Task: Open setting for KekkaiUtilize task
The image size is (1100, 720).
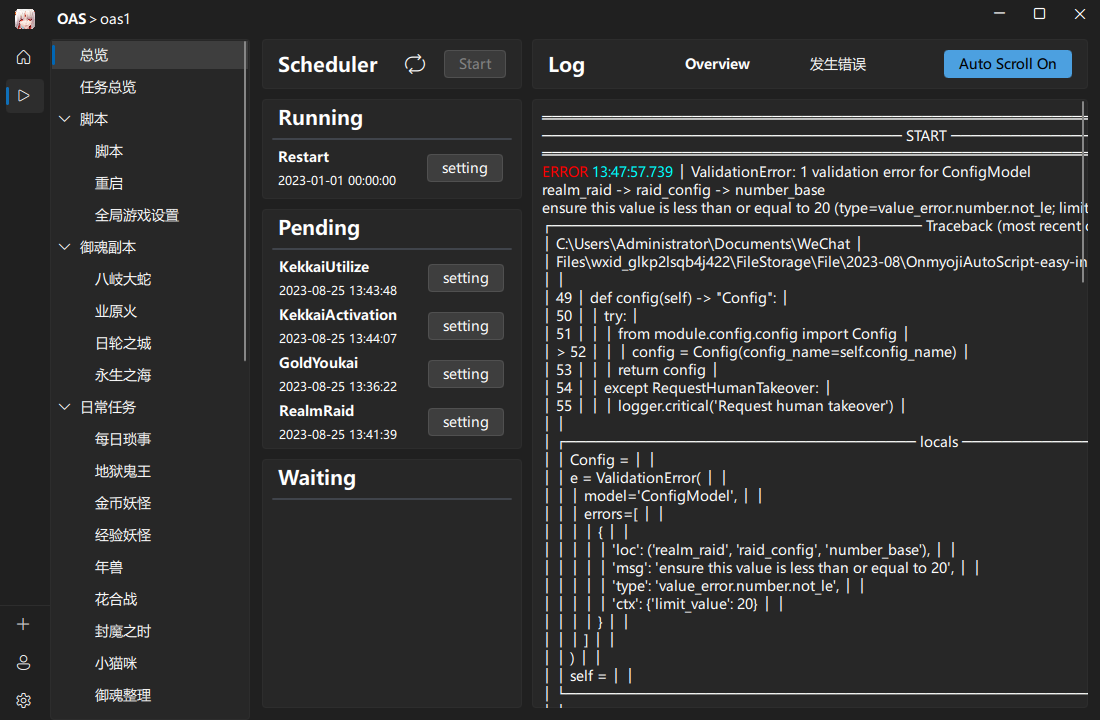Action: click(x=465, y=278)
